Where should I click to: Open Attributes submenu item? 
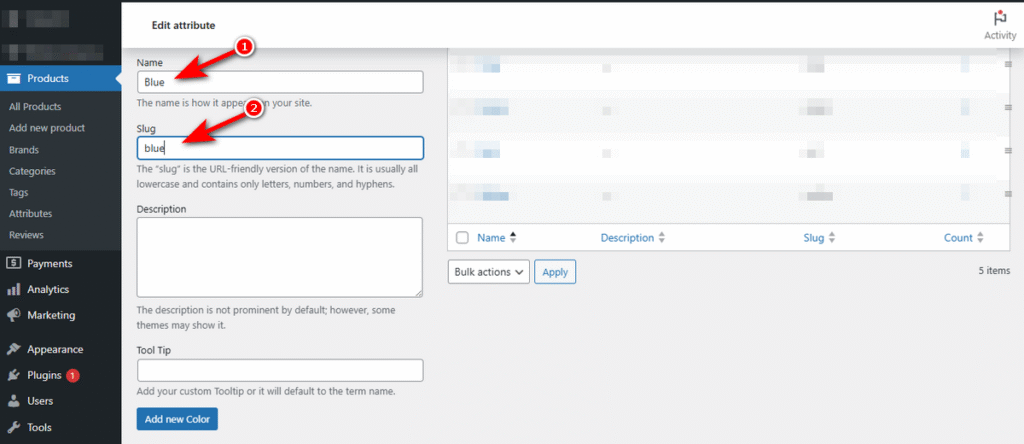(31, 214)
